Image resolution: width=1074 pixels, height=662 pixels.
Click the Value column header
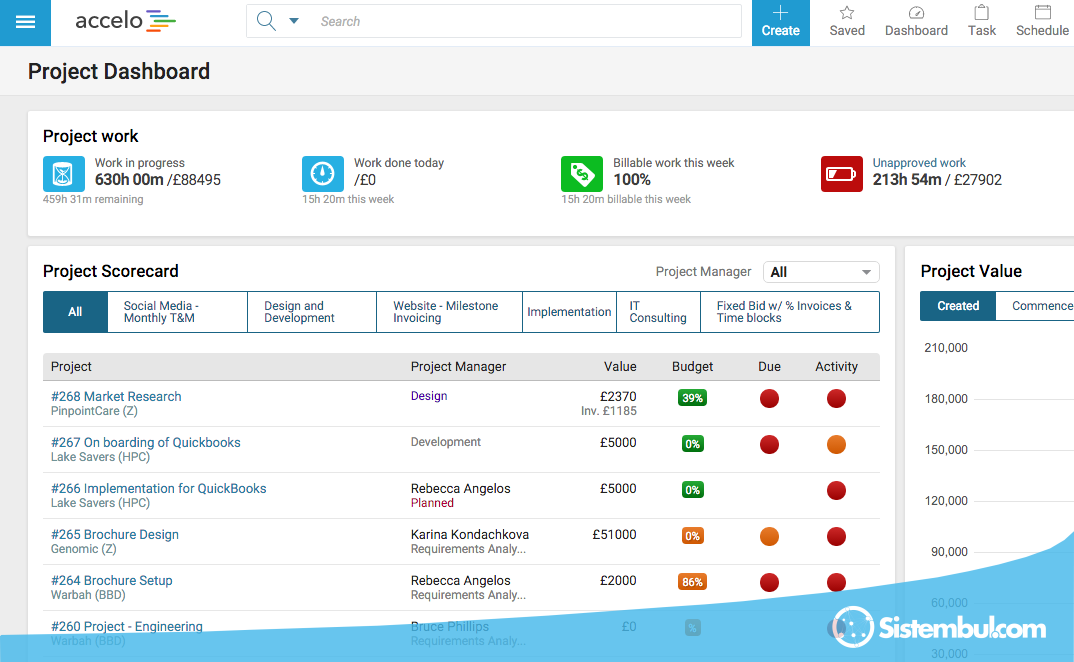[620, 367]
